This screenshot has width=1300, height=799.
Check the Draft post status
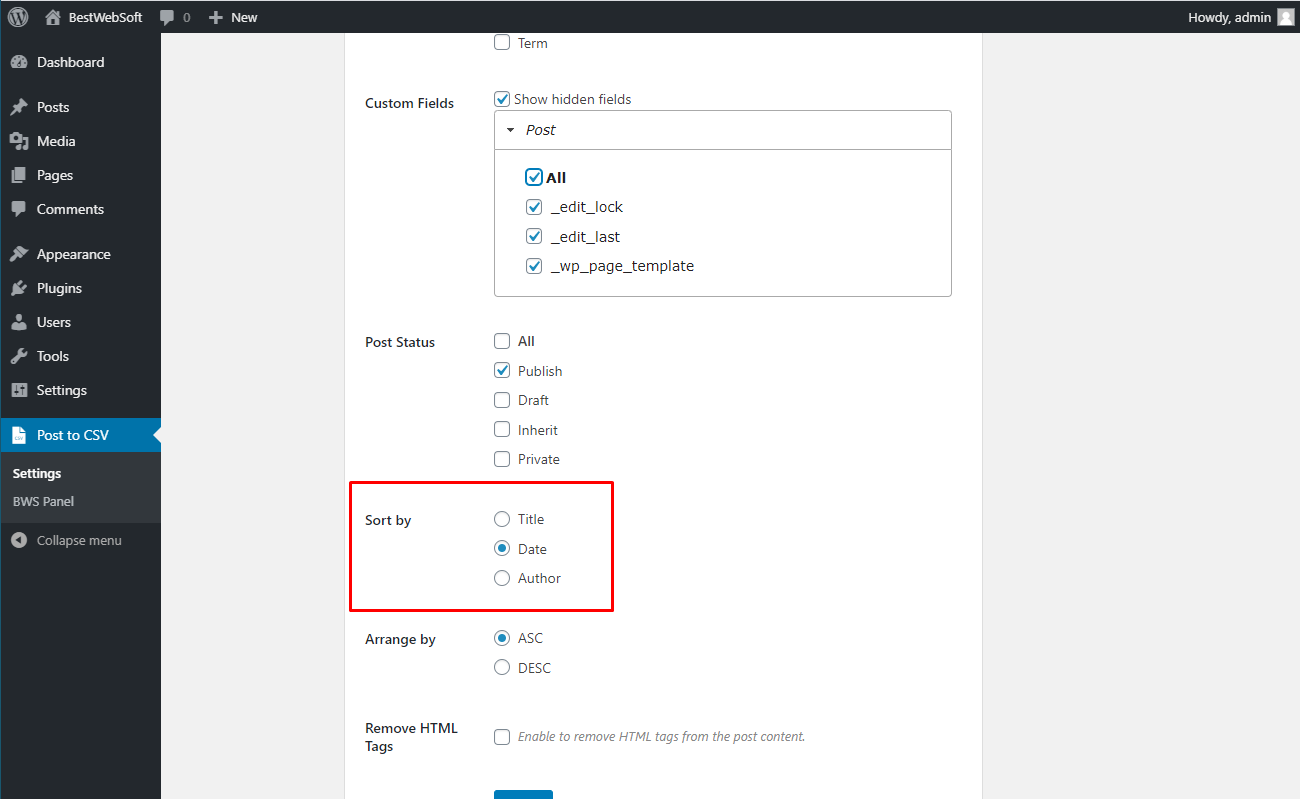(x=502, y=400)
